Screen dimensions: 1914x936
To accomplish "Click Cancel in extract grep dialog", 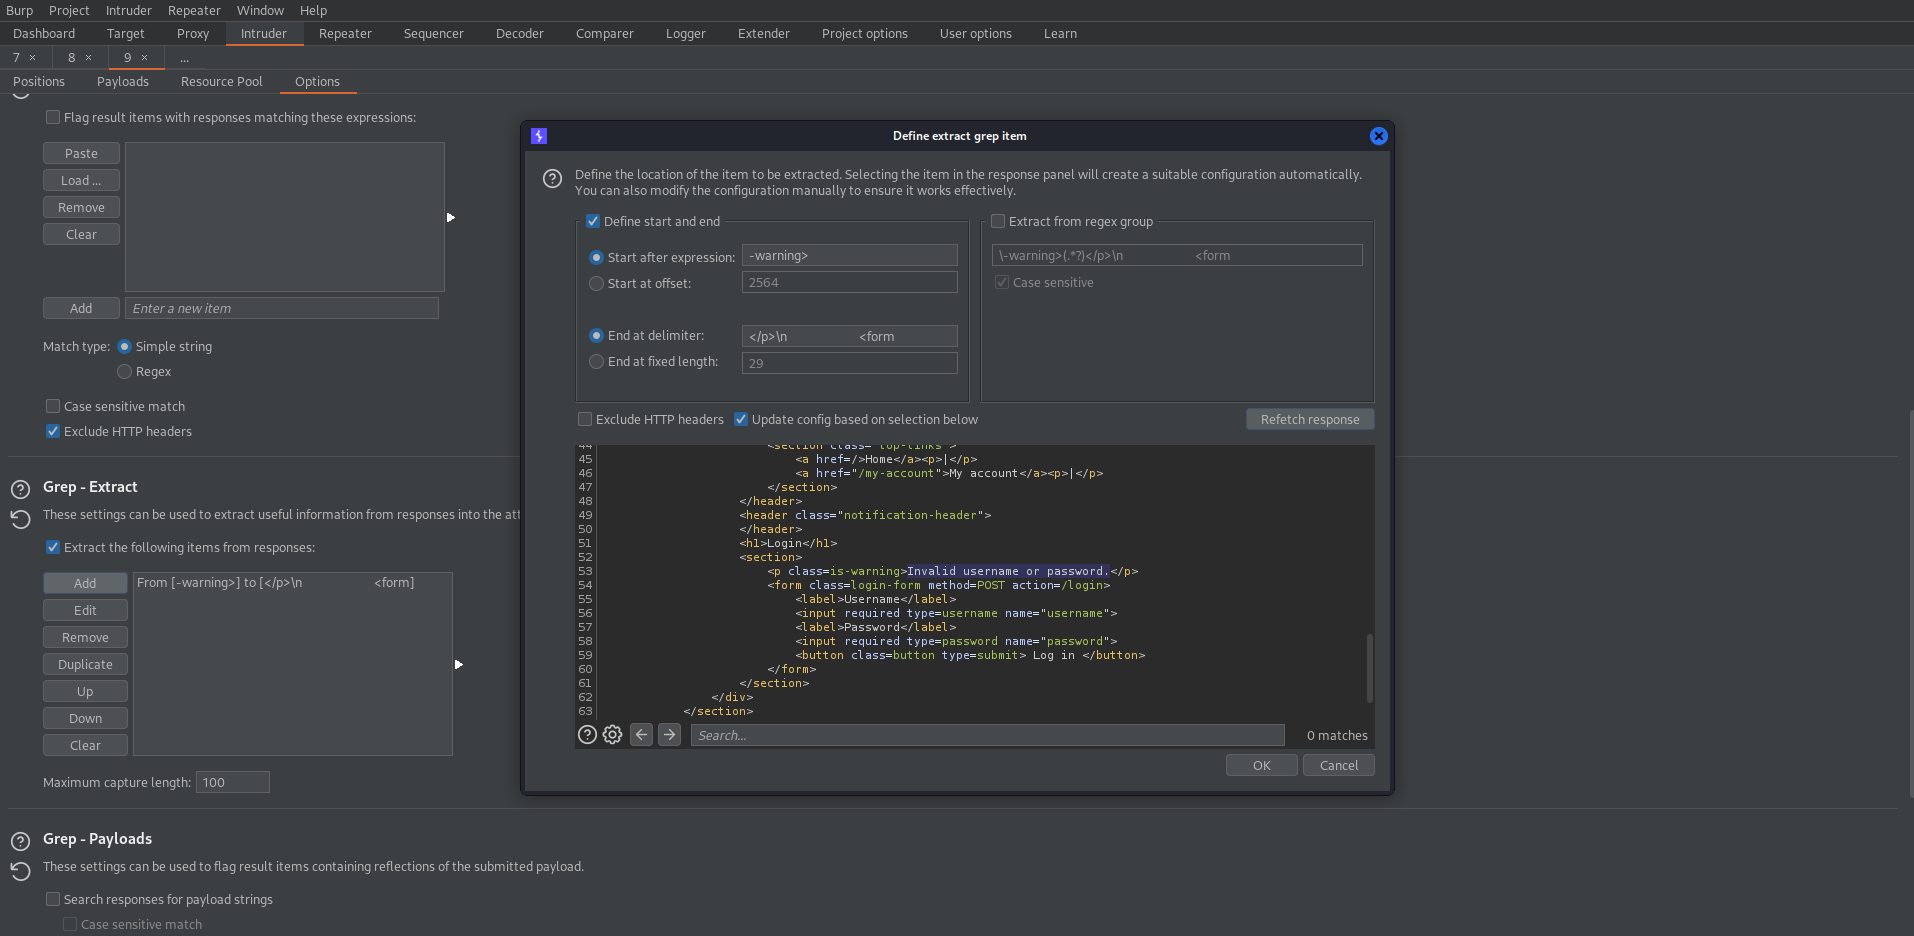I will click(x=1339, y=765).
